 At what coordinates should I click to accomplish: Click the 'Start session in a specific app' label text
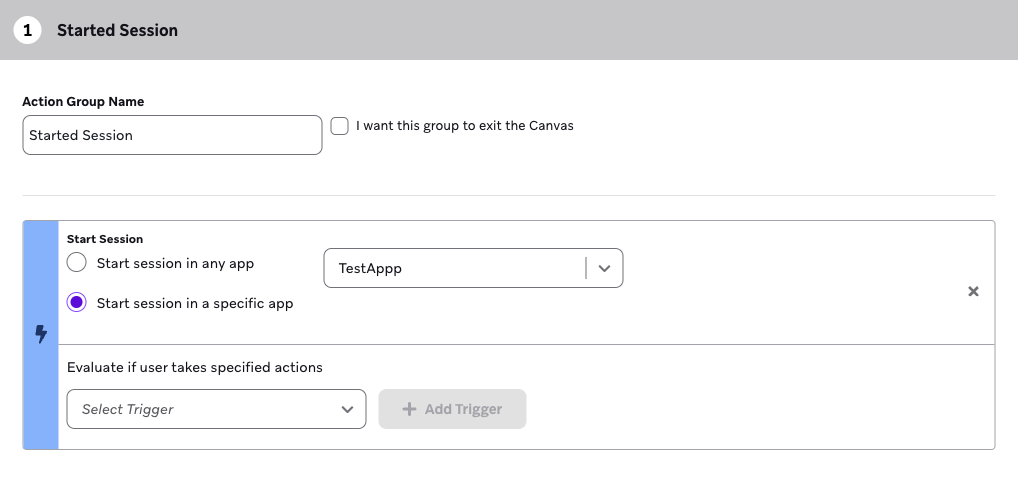coord(195,303)
